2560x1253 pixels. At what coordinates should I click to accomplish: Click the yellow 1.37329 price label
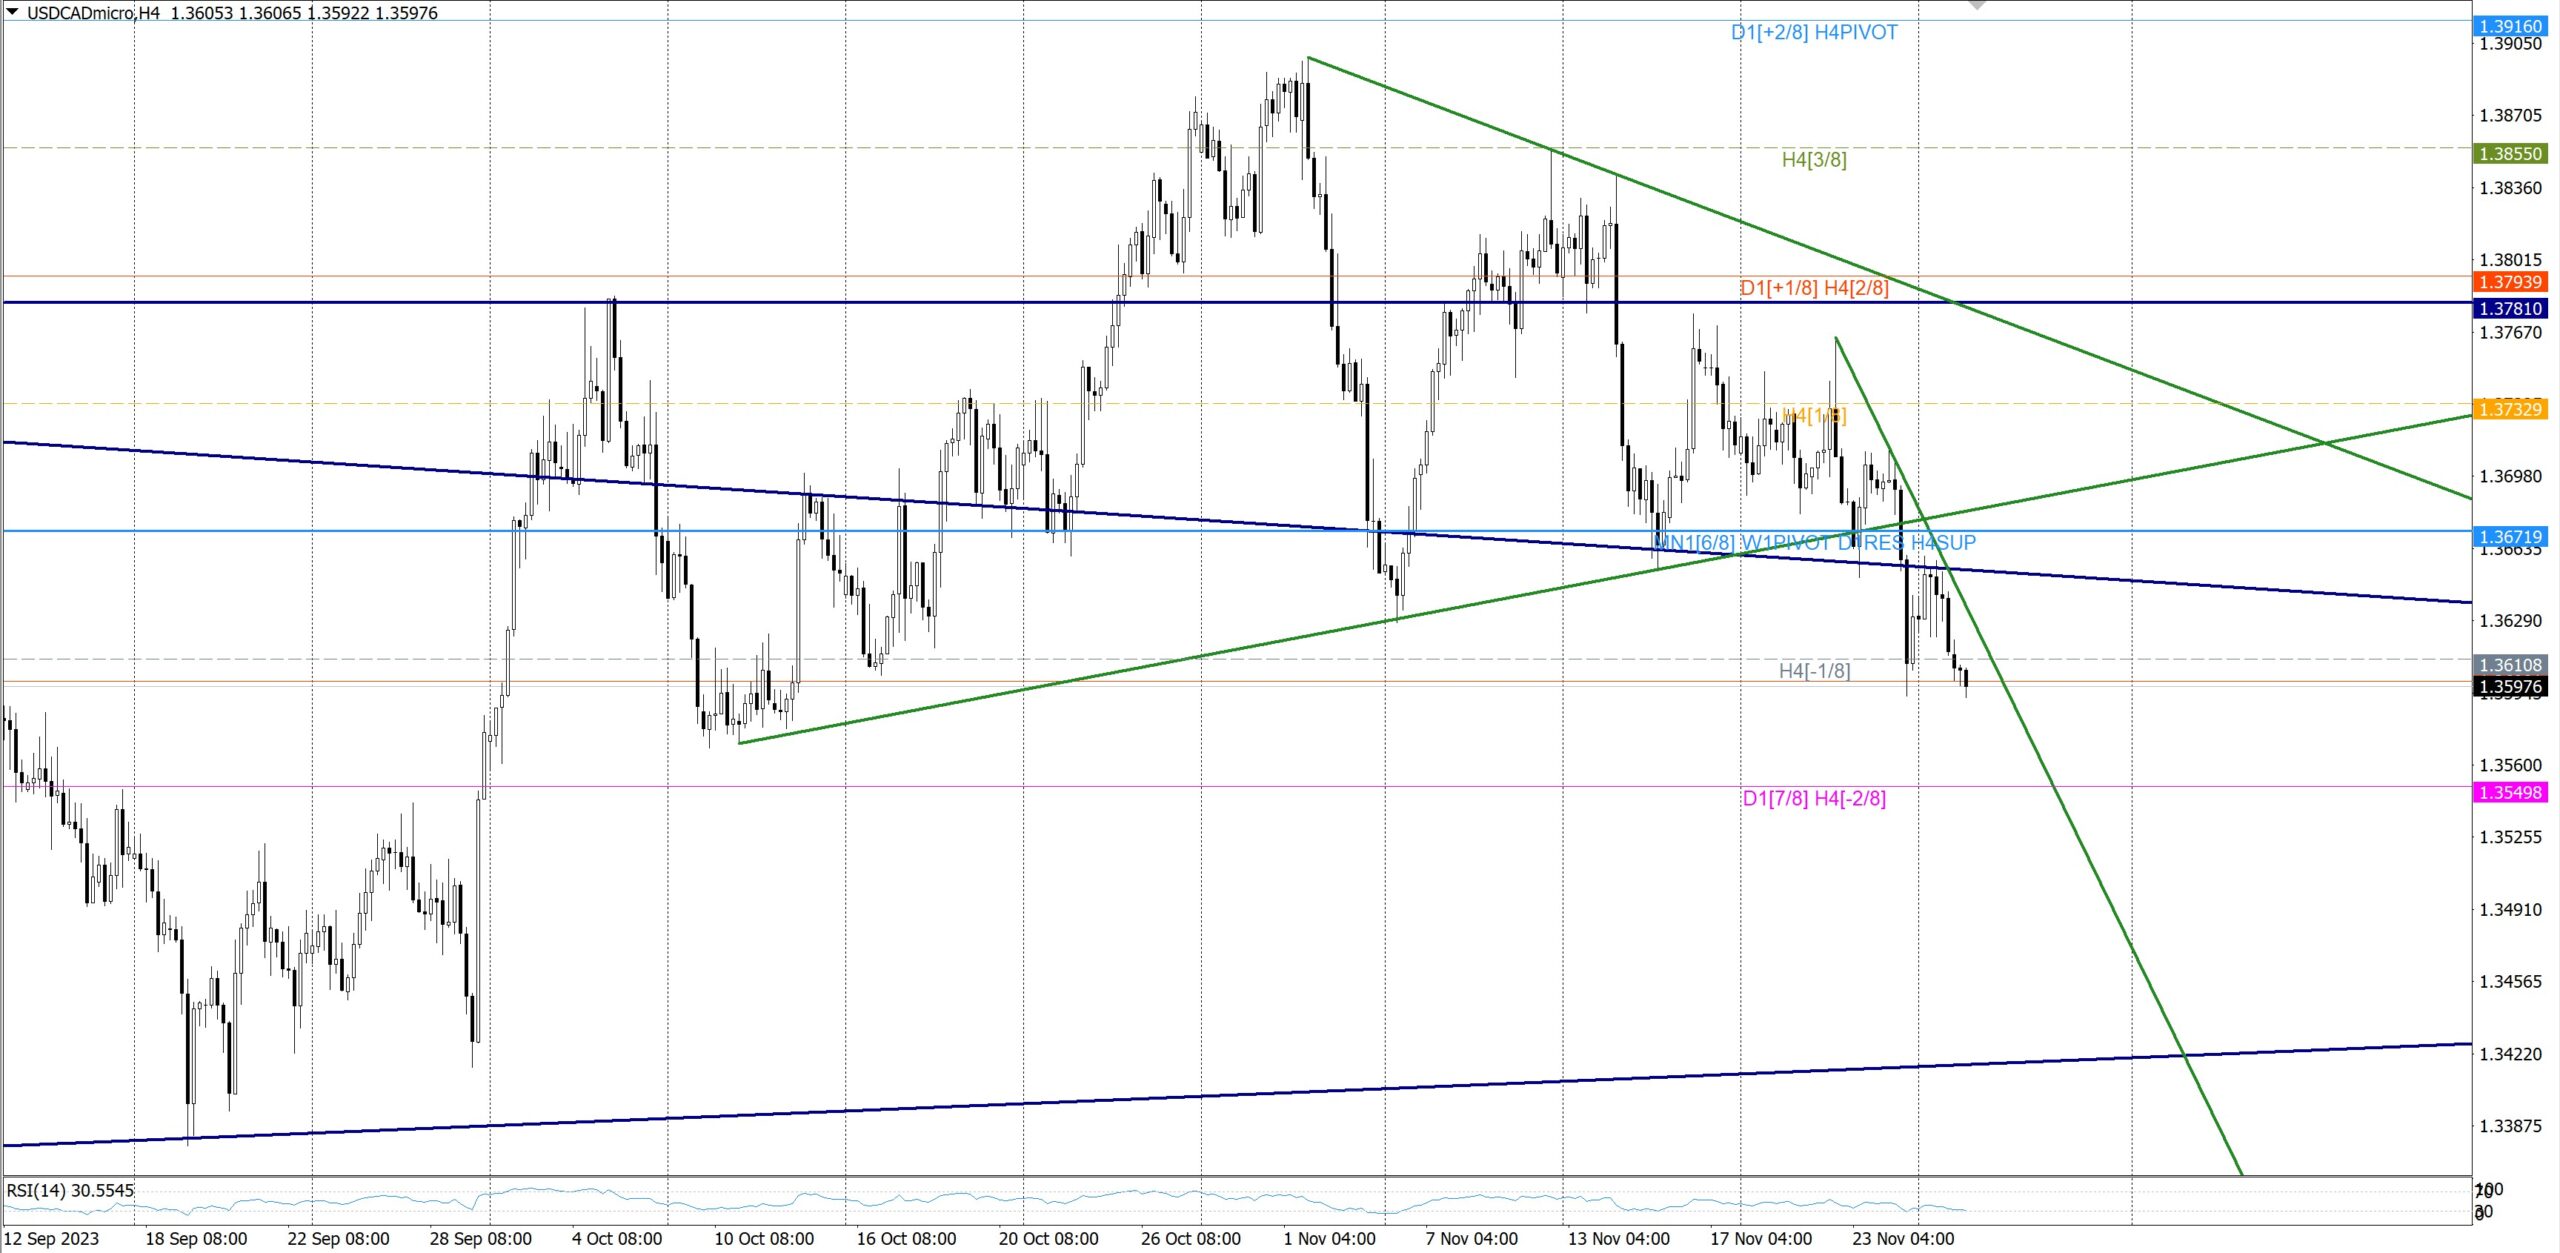[2510, 409]
